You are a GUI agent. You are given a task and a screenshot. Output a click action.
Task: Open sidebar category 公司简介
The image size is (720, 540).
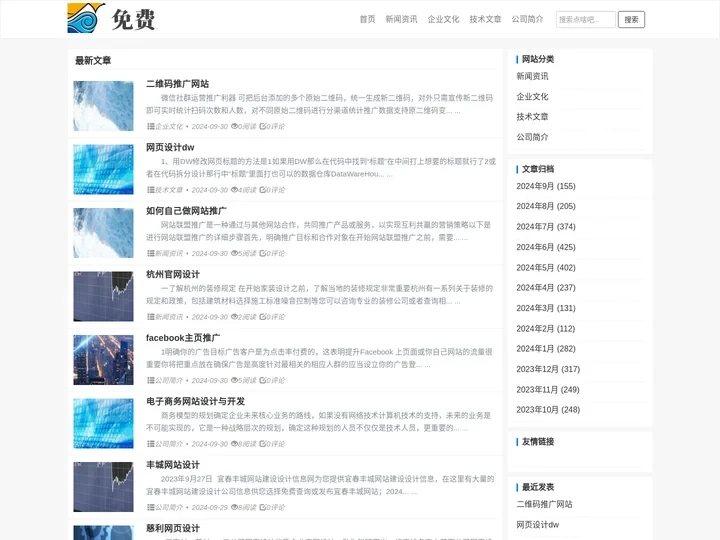tap(532, 137)
